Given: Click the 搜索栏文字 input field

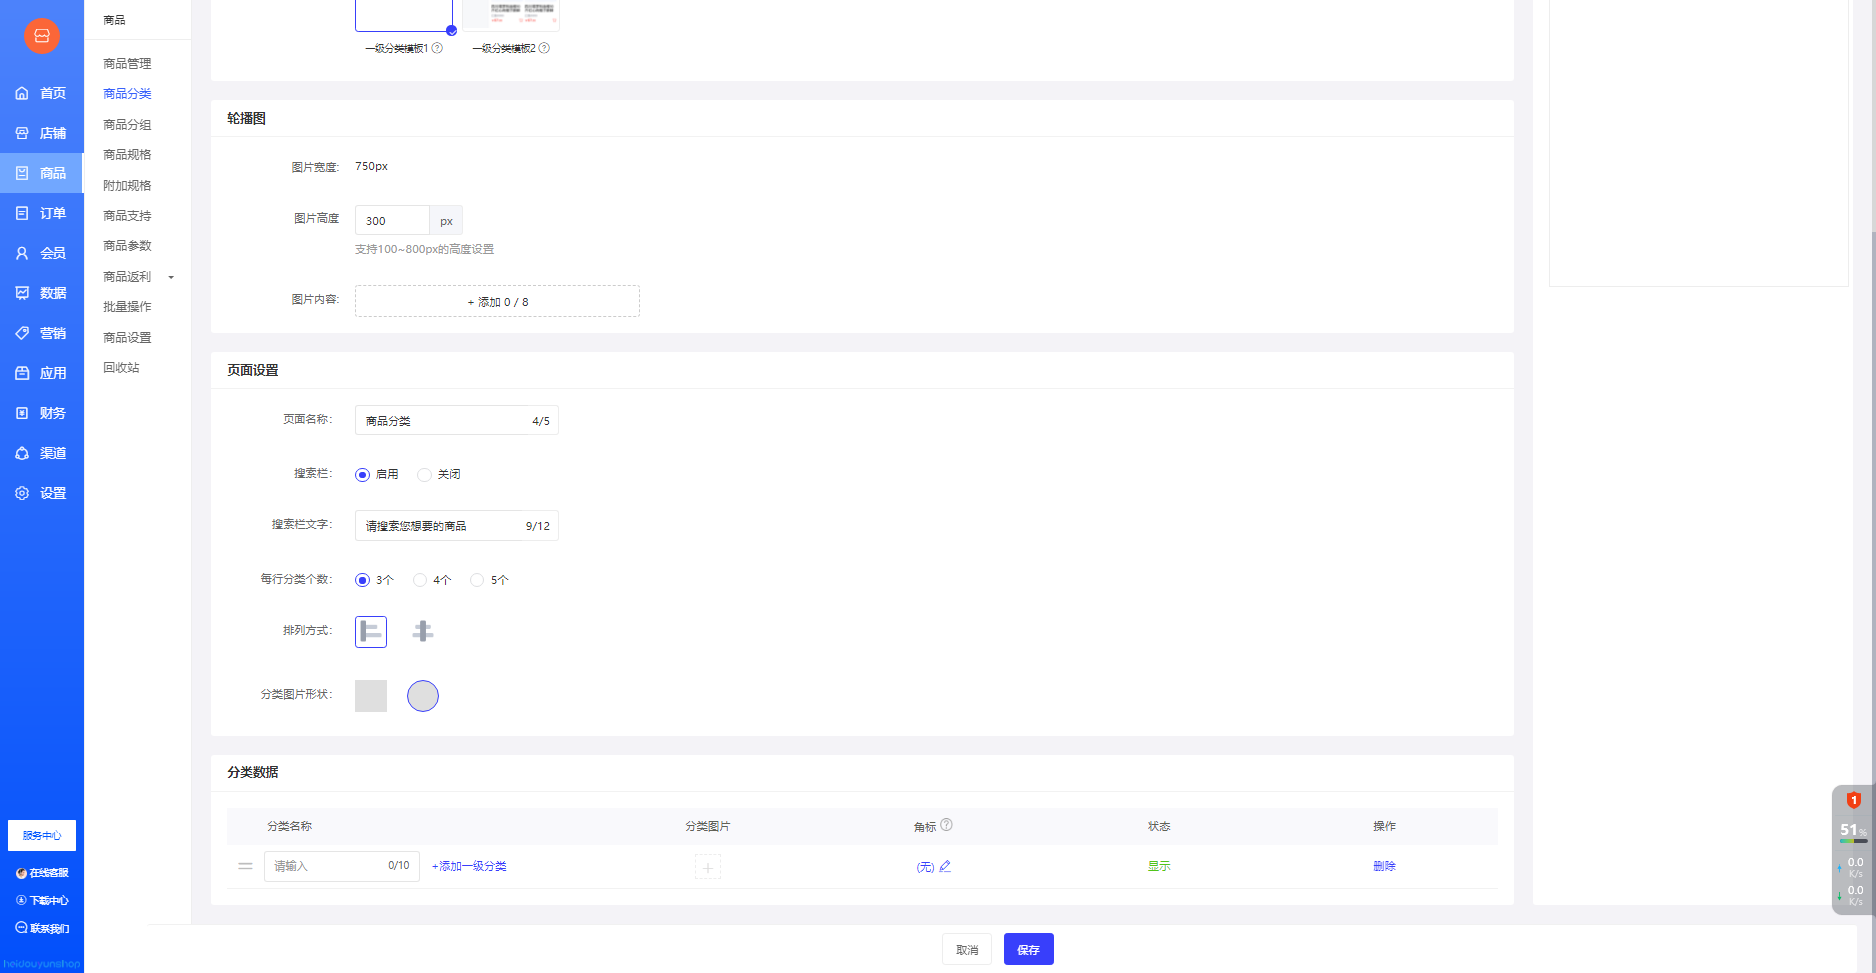Looking at the screenshot, I should (457, 525).
